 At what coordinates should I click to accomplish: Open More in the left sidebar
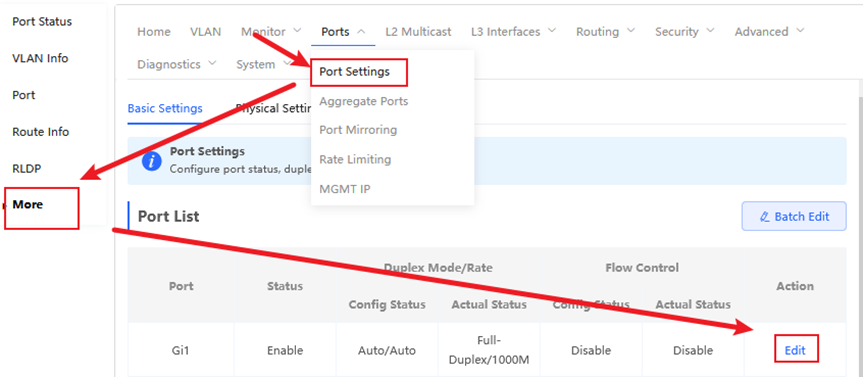tap(28, 204)
